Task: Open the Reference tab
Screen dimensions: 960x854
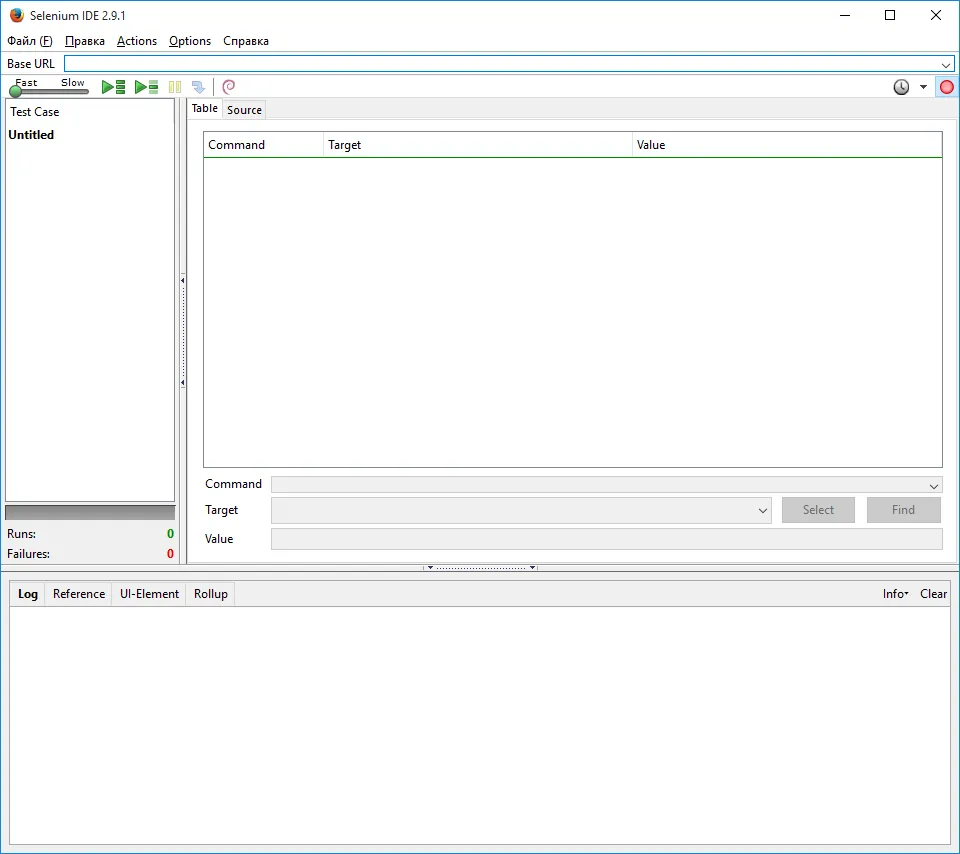Action: tap(79, 594)
